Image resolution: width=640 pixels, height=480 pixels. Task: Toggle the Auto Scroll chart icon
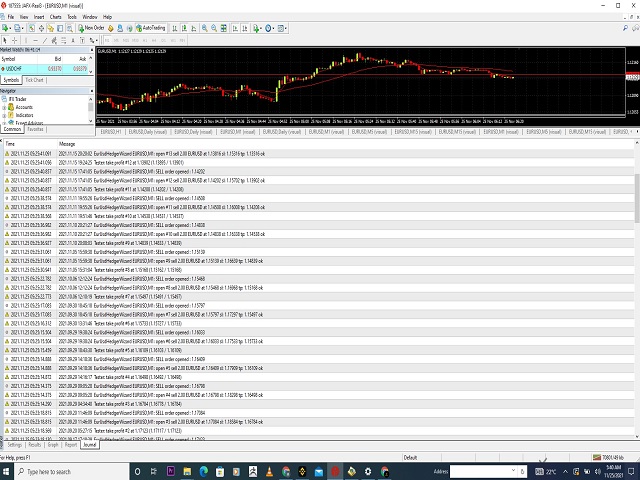[x=235, y=28]
